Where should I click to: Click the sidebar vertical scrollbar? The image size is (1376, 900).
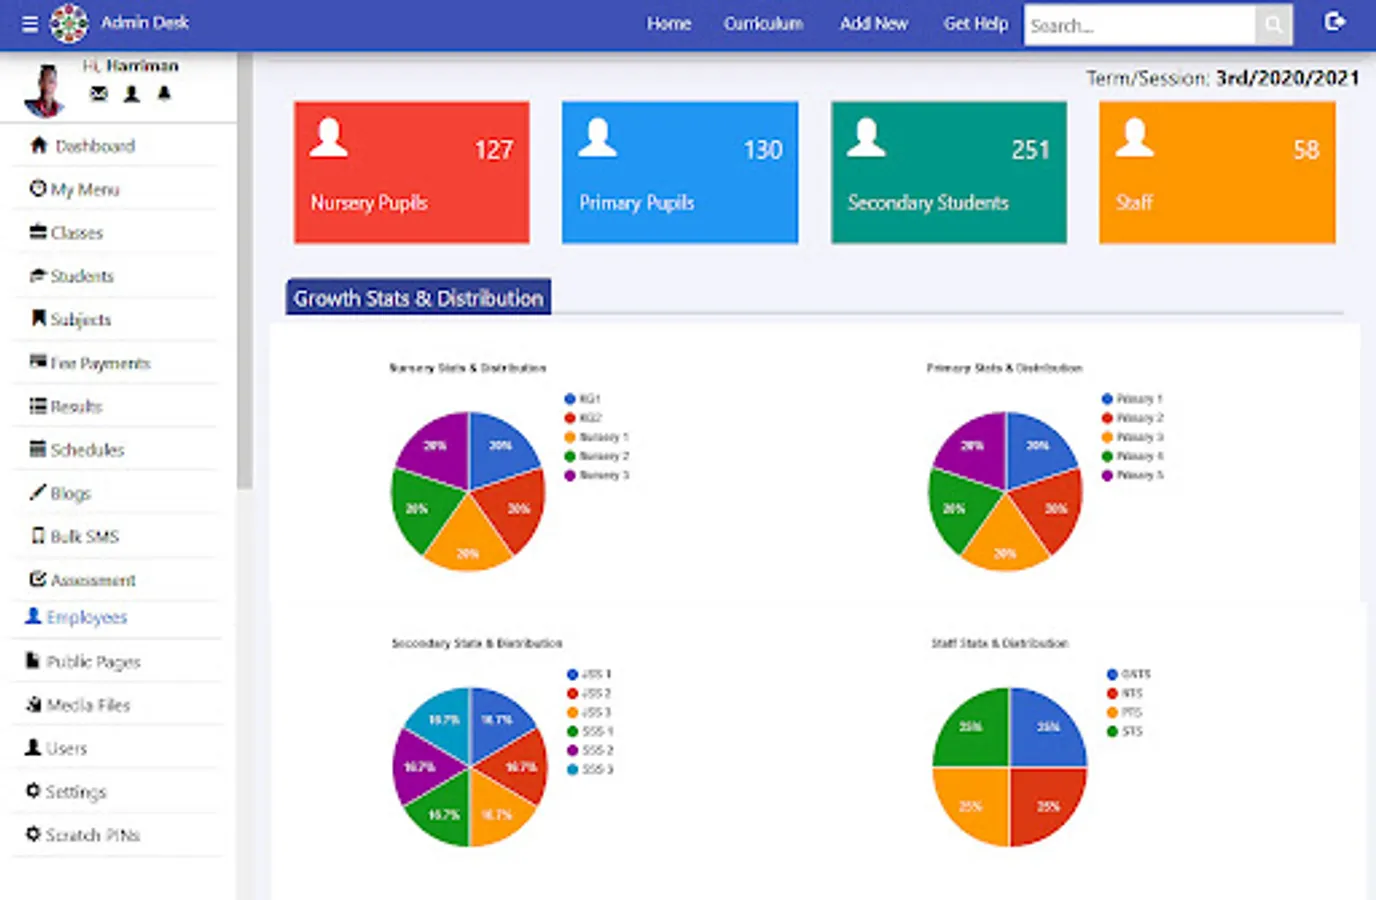click(x=244, y=270)
